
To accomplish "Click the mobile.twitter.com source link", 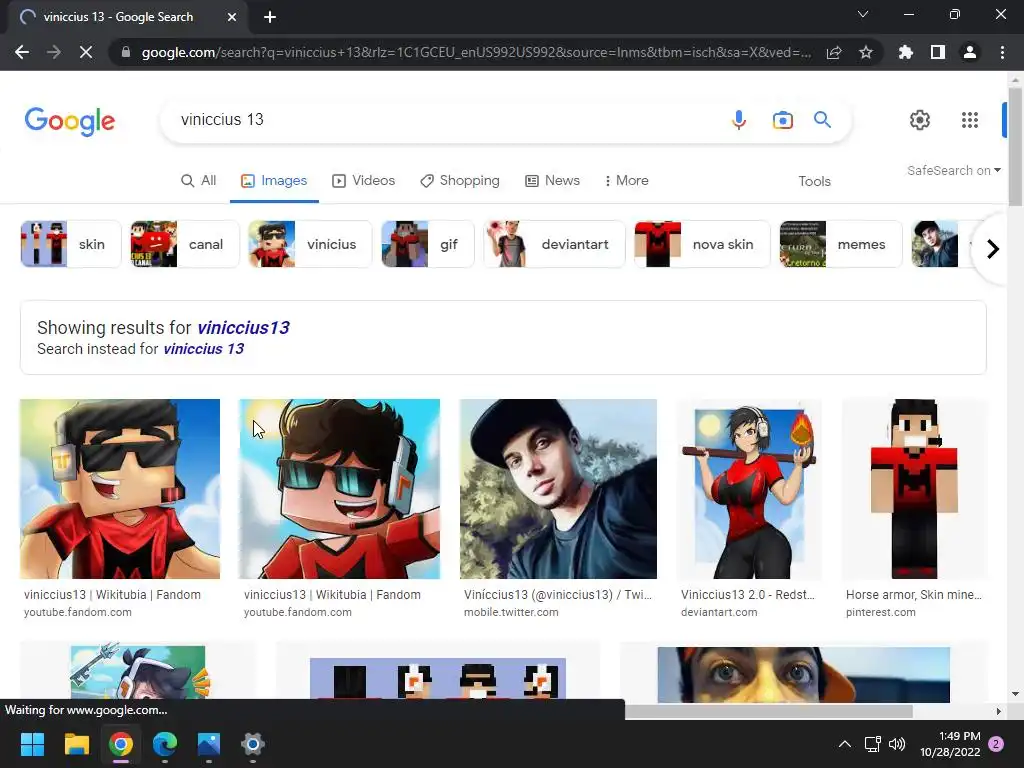I will (x=511, y=613).
